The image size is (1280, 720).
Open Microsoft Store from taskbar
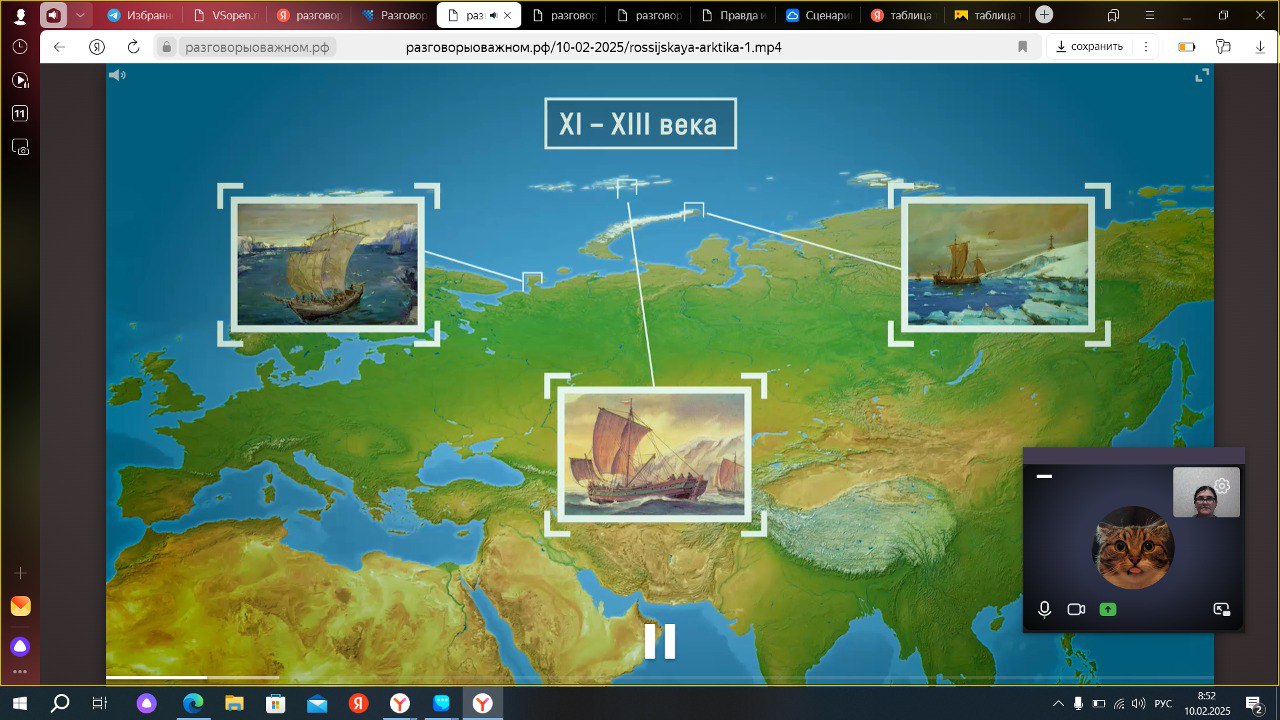pos(275,703)
